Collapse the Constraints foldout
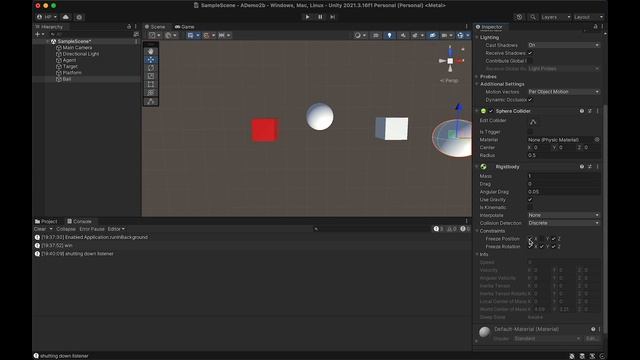The image size is (640, 360). pyautogui.click(x=477, y=231)
